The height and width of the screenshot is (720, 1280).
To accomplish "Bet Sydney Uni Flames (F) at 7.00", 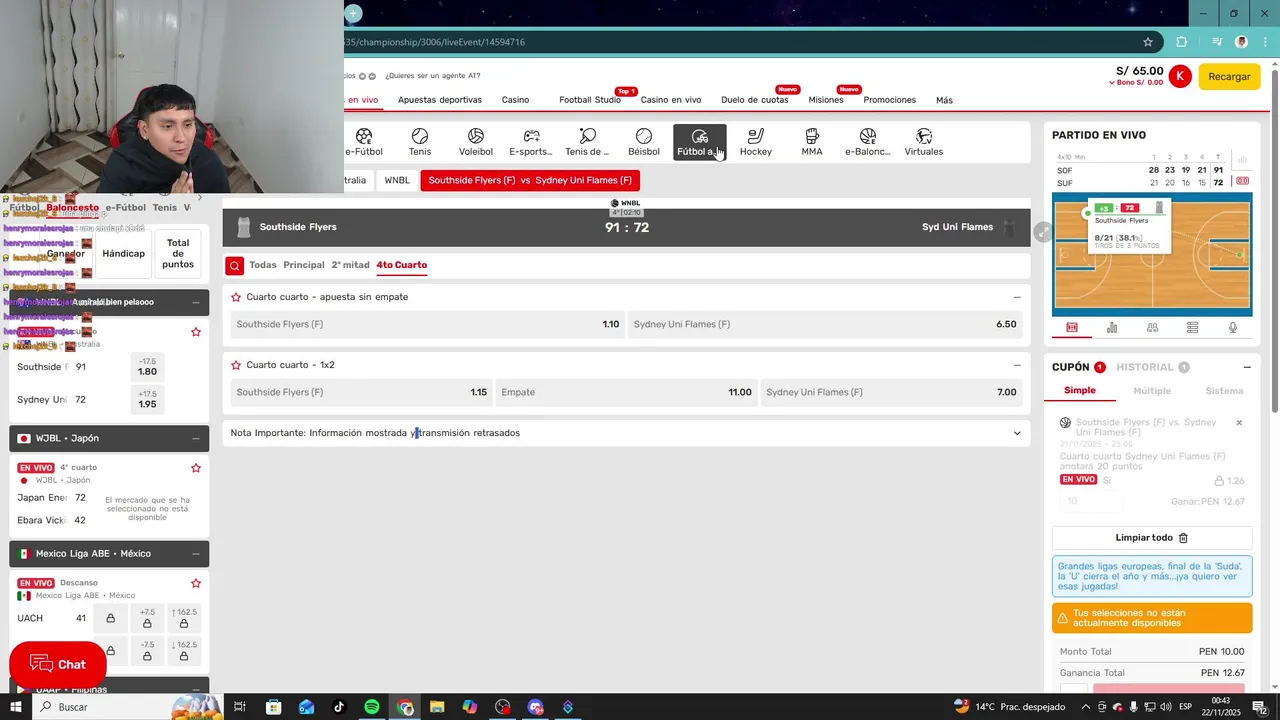I will (892, 392).
